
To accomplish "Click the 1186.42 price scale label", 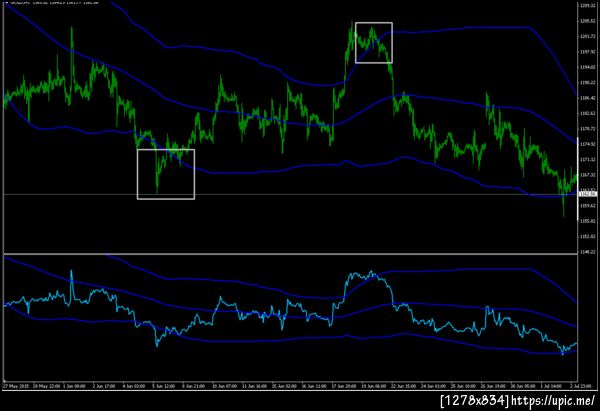I will point(589,98).
